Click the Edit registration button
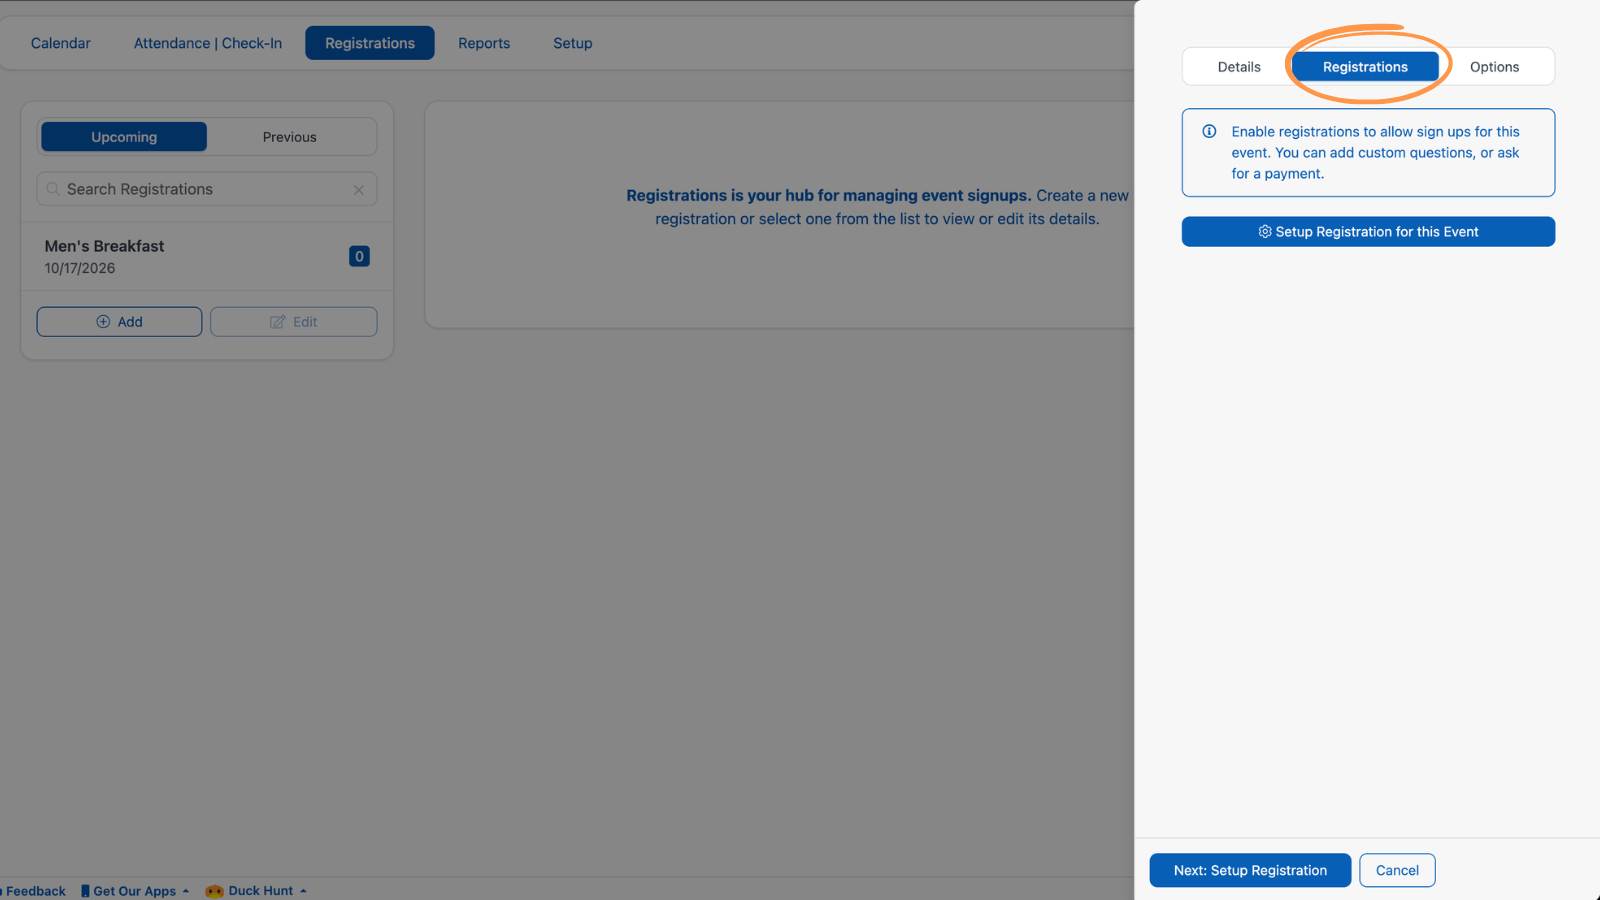The width and height of the screenshot is (1600, 900). point(294,322)
